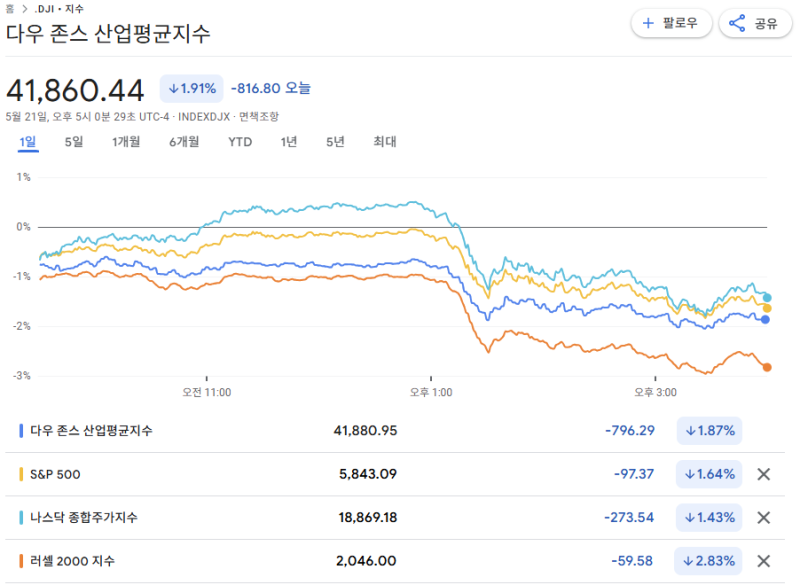Click the teal Nasdaq endpoint dot on chart
The height and width of the screenshot is (585, 800).
(x=767, y=298)
